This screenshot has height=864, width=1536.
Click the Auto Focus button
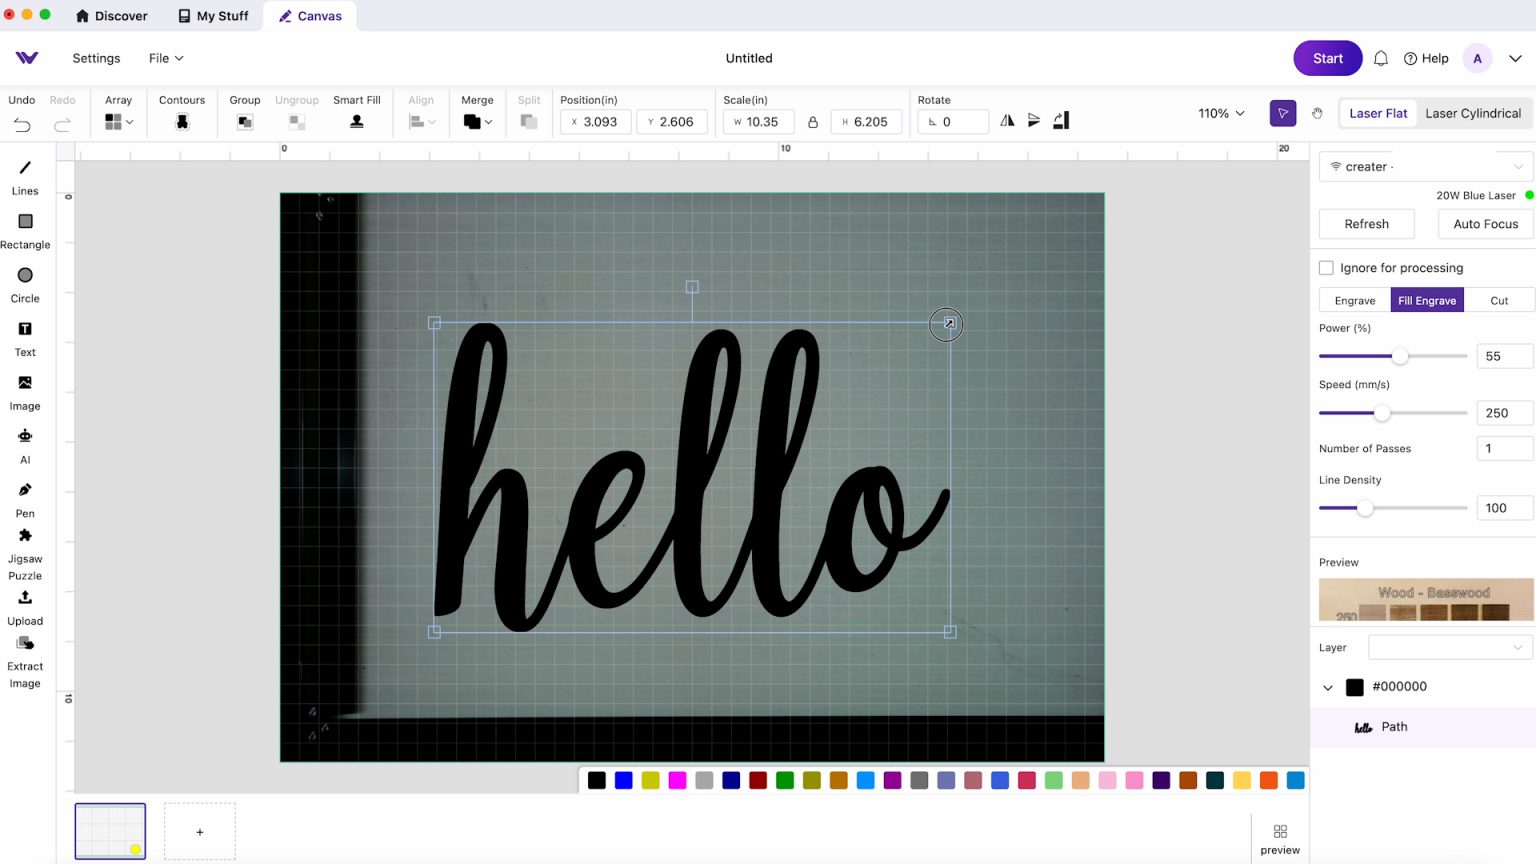coord(1485,224)
